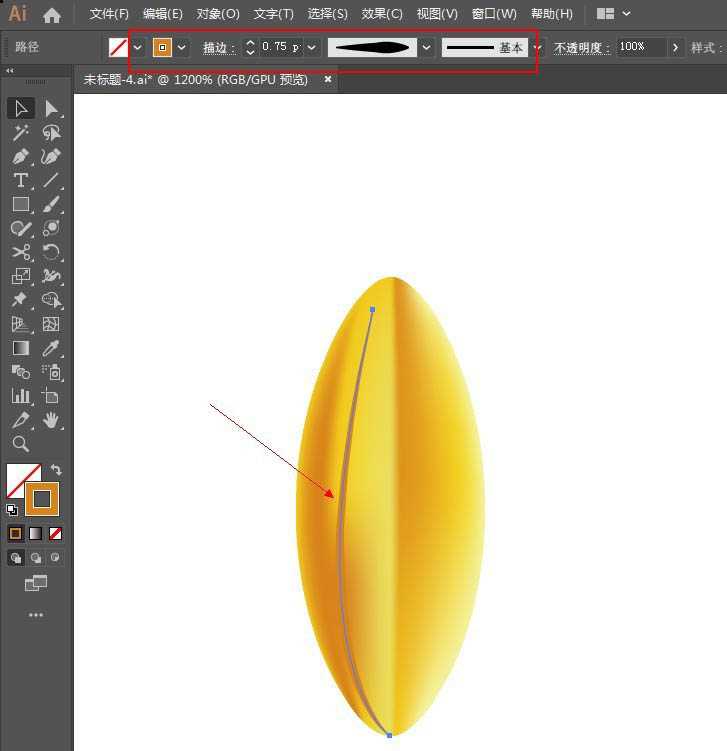The width and height of the screenshot is (727, 751).
Task: Open the 效果(C) menu
Action: [381, 14]
